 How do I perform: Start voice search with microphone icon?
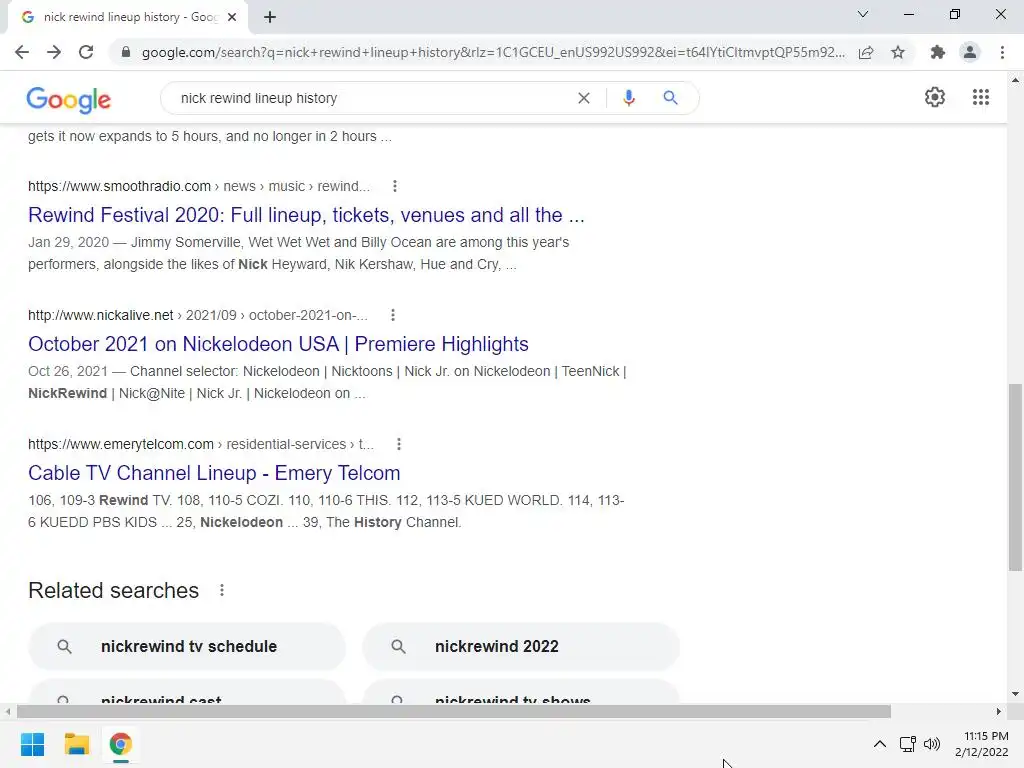coord(629,98)
